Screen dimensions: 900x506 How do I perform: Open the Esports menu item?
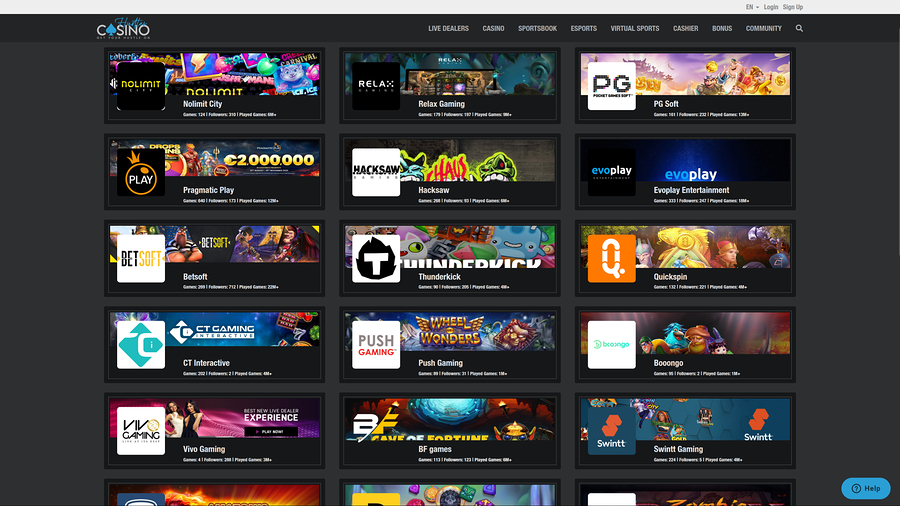pos(584,28)
